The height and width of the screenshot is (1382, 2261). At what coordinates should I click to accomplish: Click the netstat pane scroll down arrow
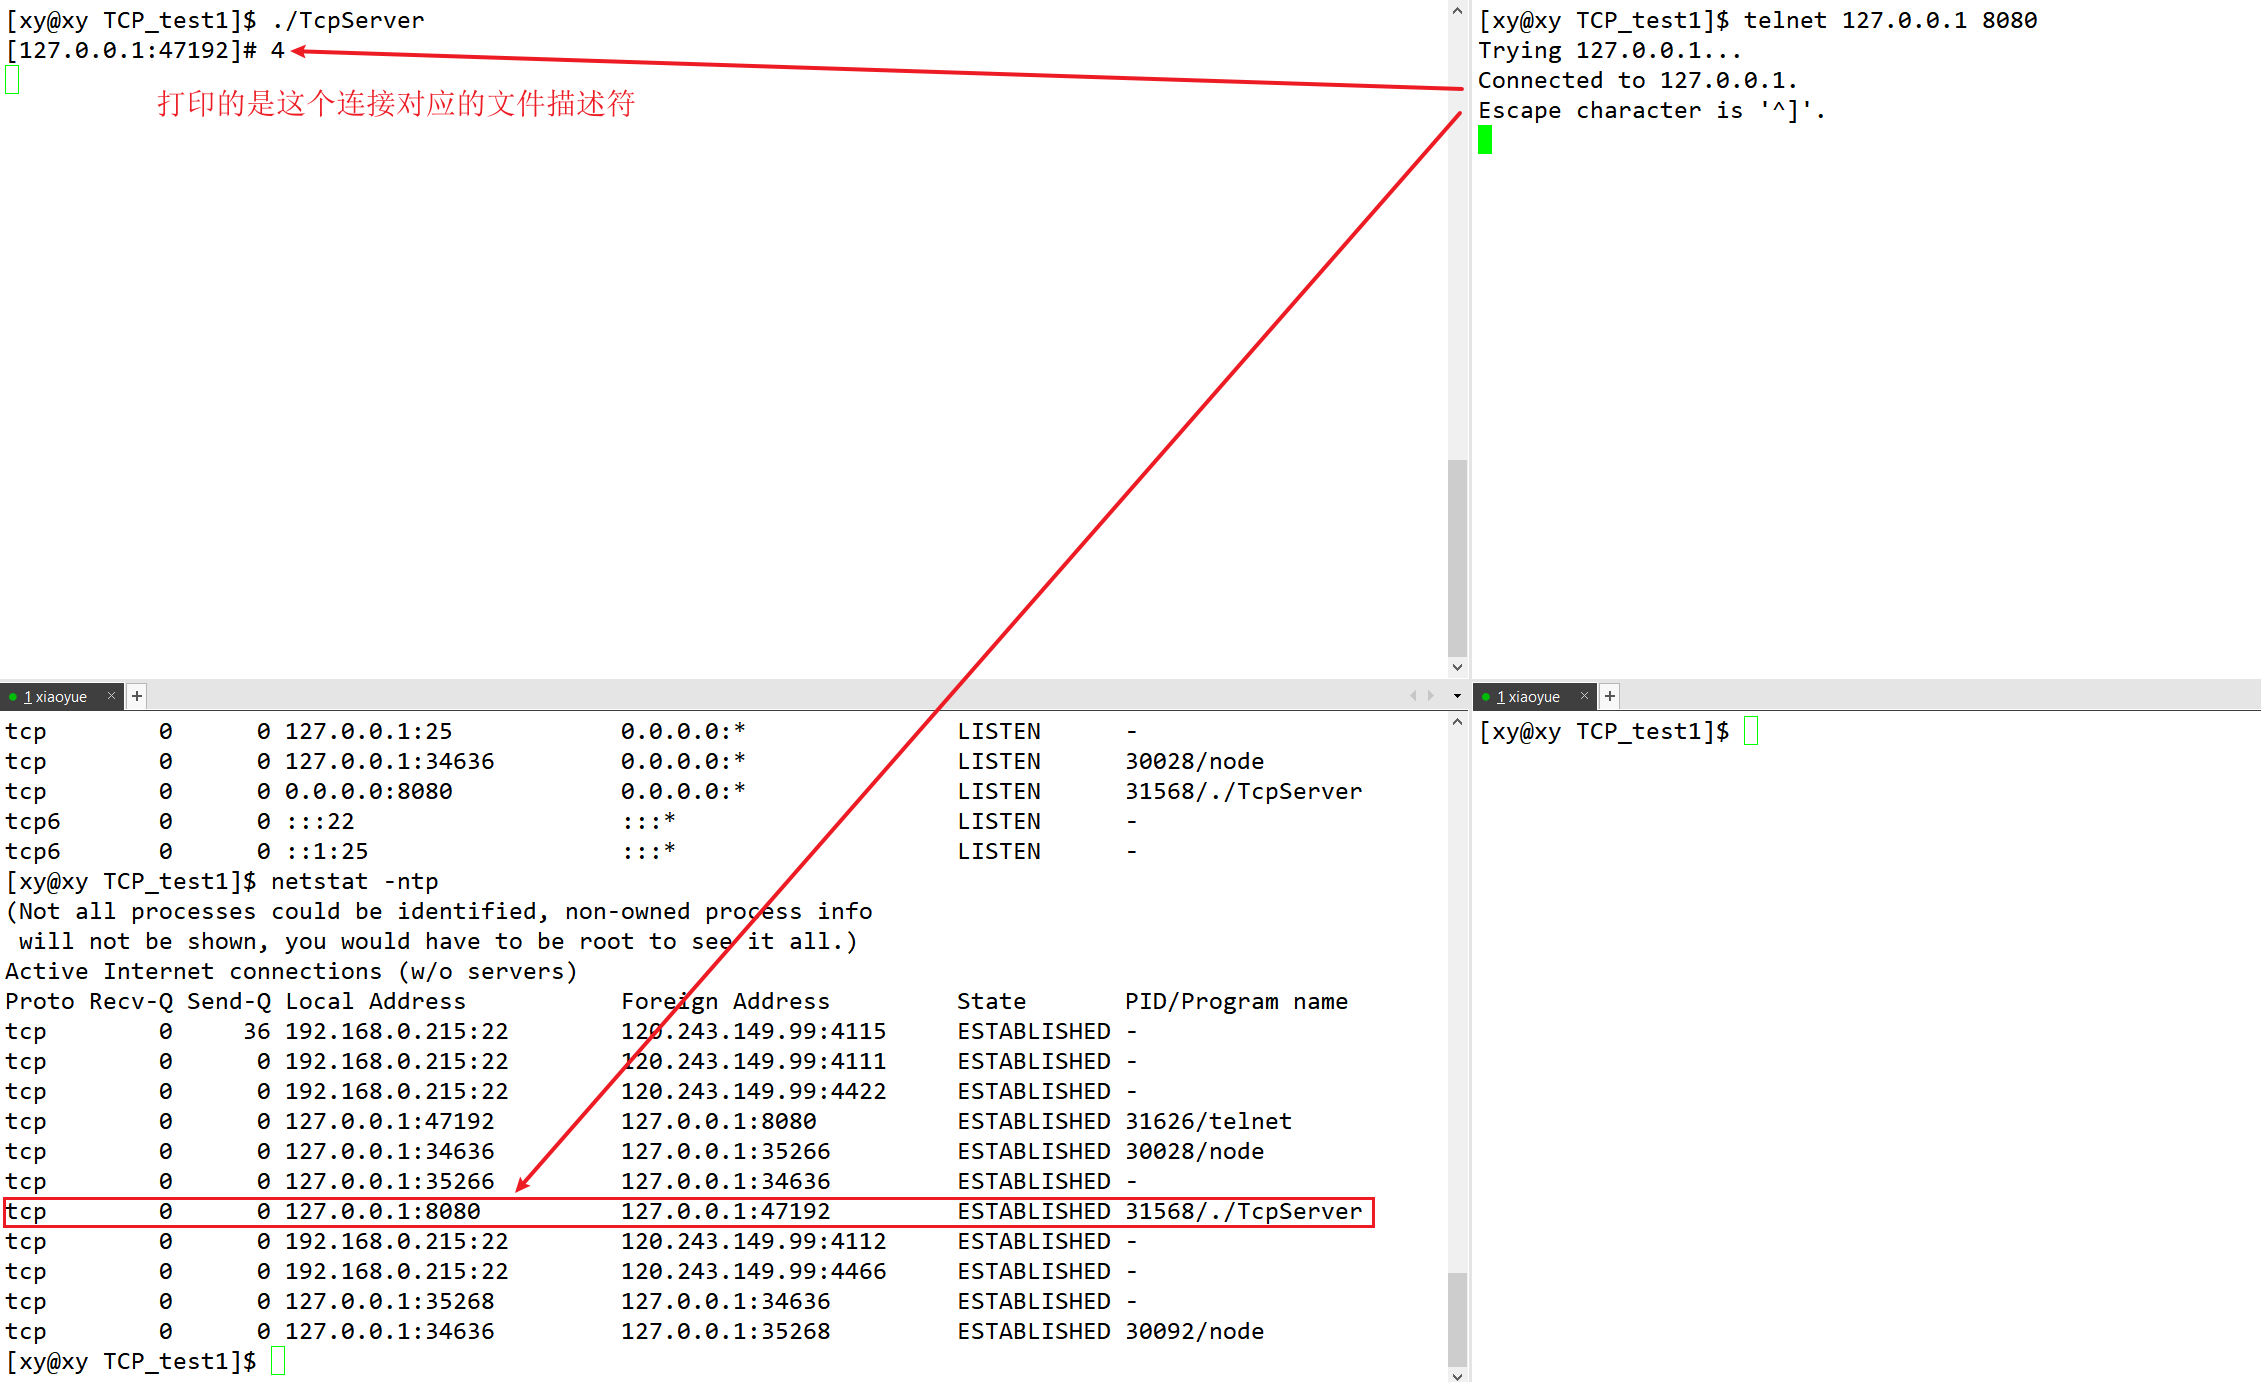click(1457, 1375)
